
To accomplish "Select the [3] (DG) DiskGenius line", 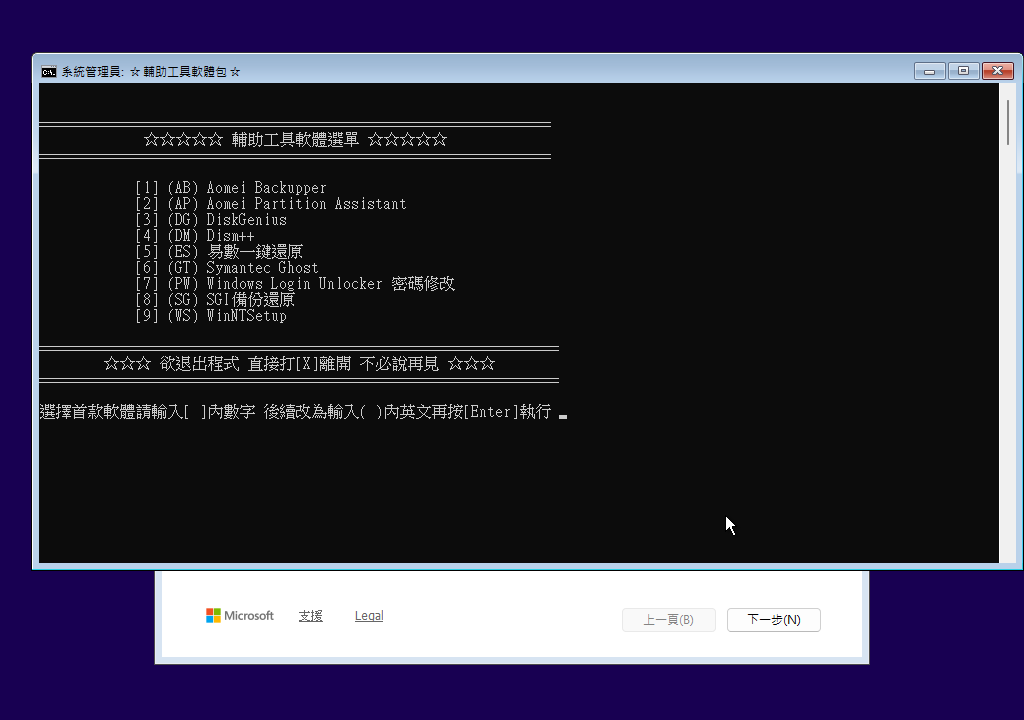I will [211, 220].
